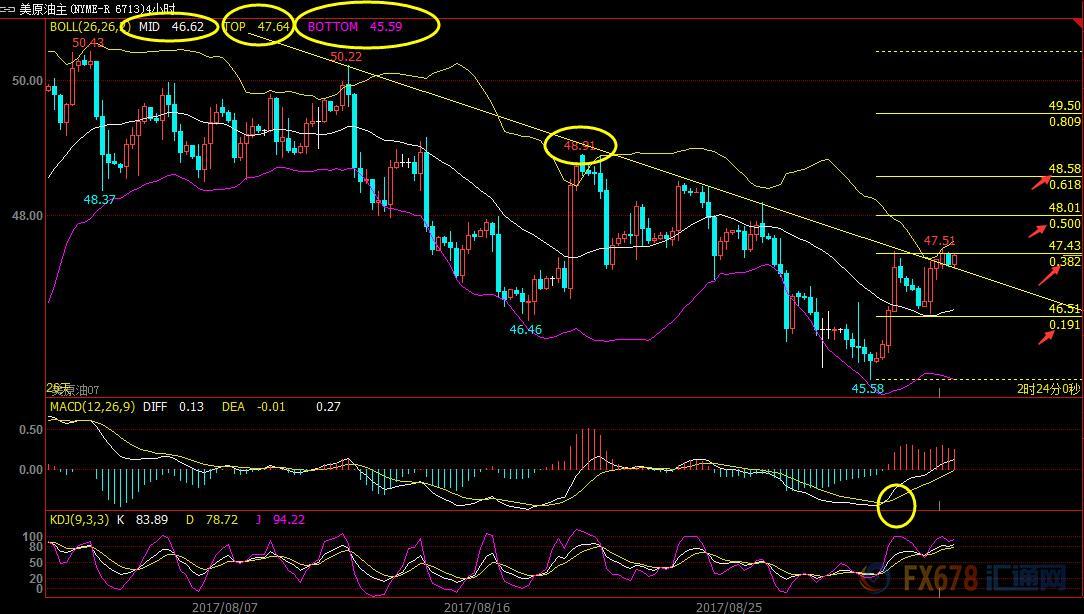
Task: Click the red arrow beside the 0.618 level
Action: point(1041,181)
